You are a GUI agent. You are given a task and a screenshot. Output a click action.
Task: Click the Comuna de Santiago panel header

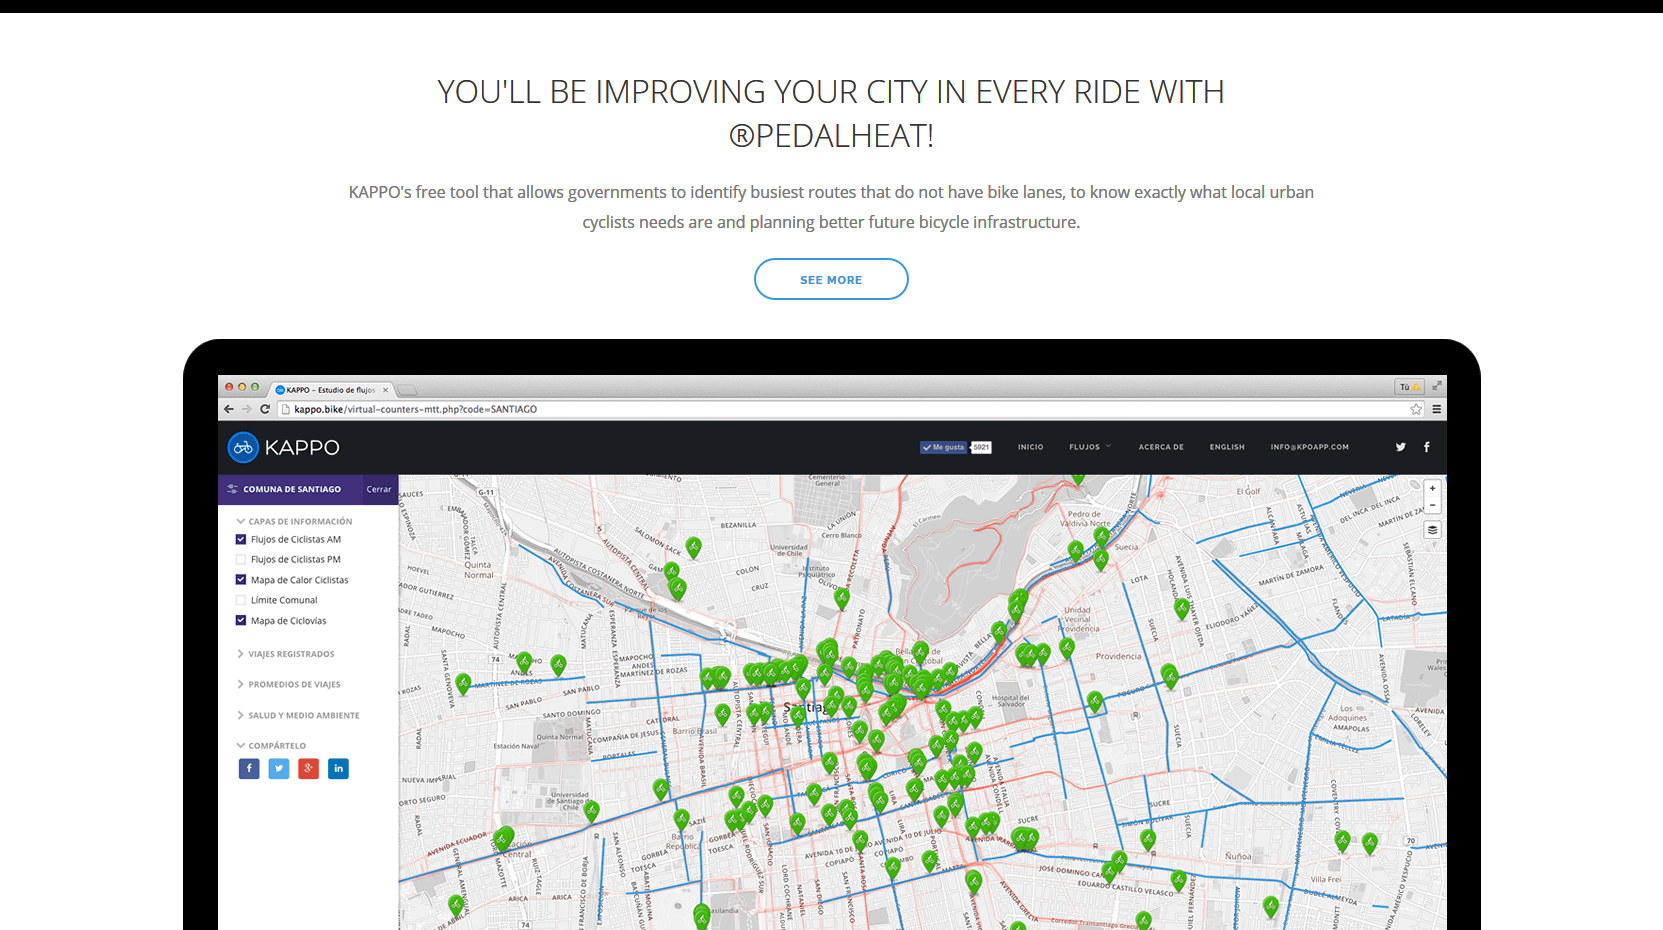click(291, 489)
